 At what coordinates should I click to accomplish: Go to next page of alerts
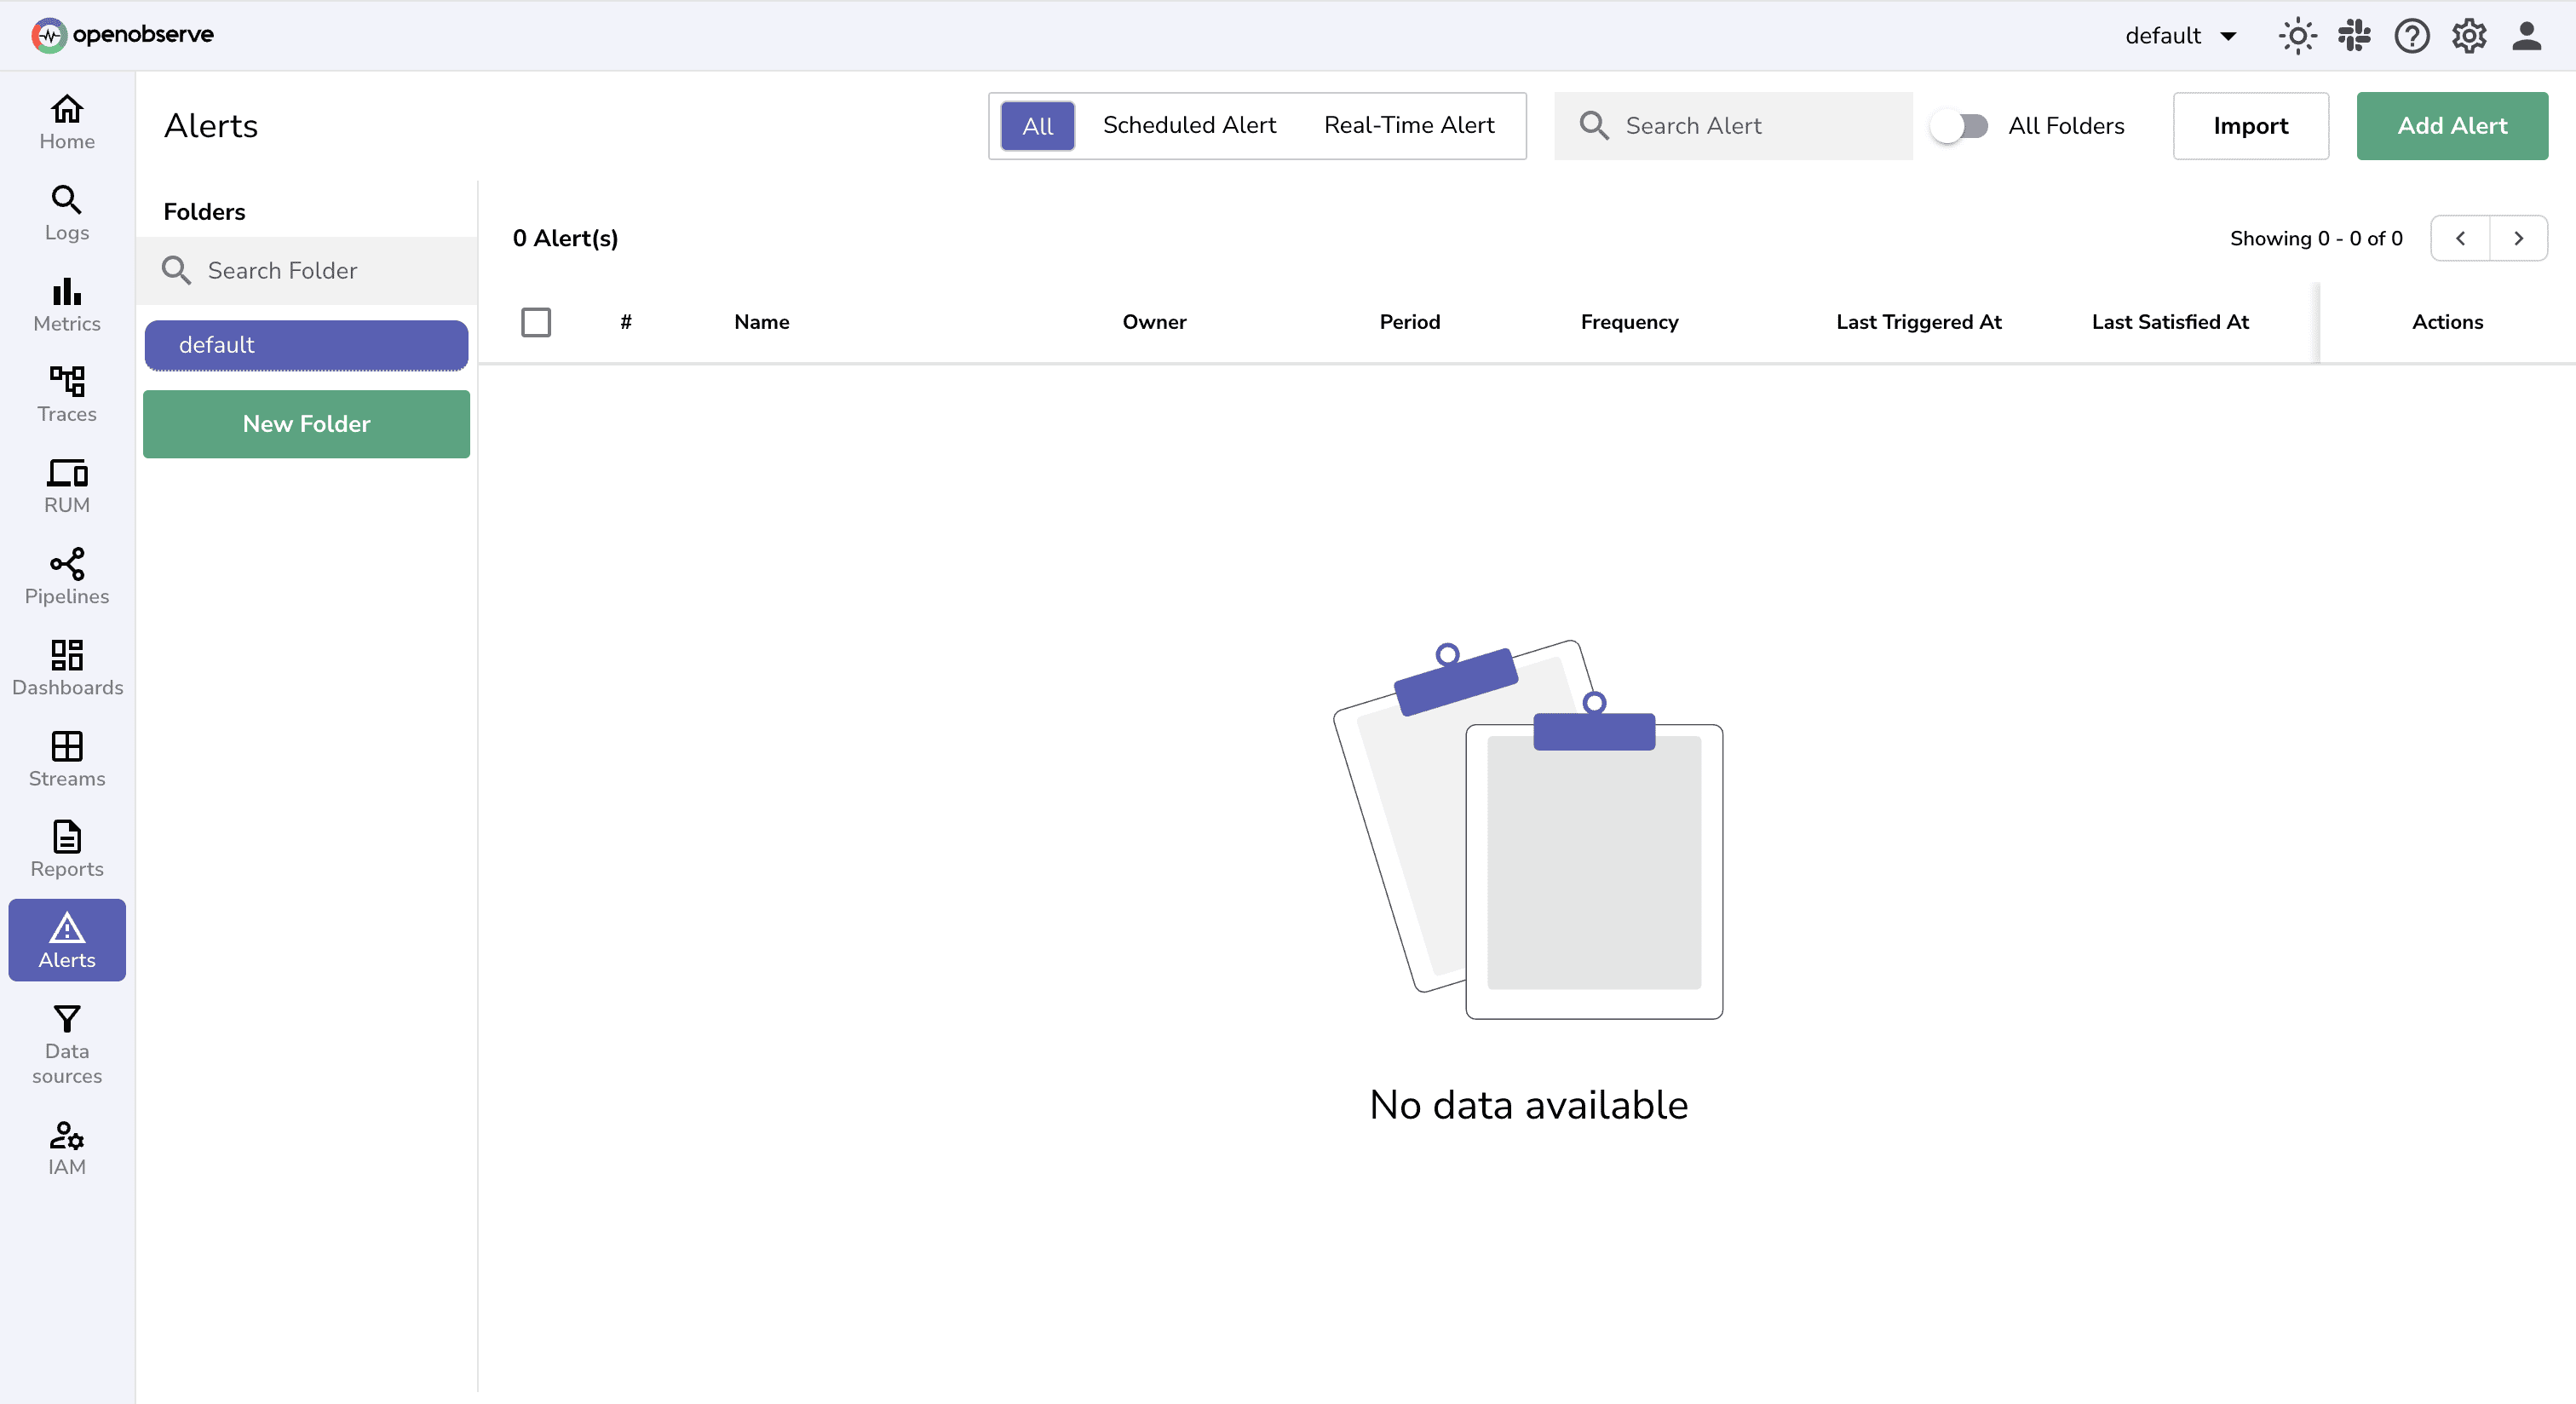pos(2518,238)
